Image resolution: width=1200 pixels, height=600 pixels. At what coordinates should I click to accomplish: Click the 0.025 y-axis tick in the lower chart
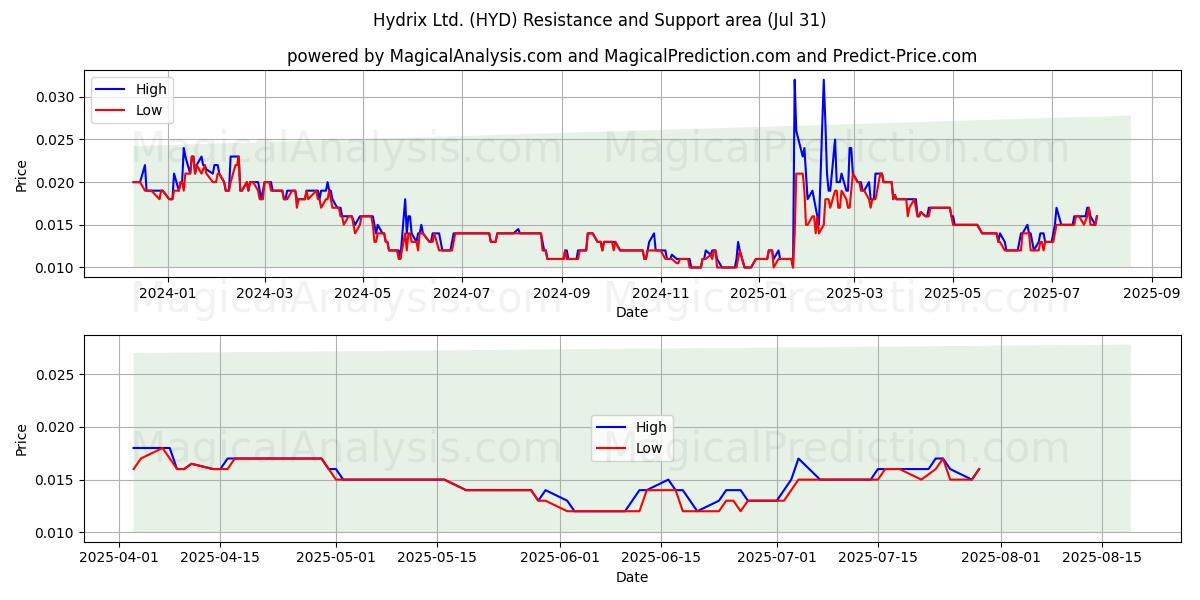(x=55, y=375)
